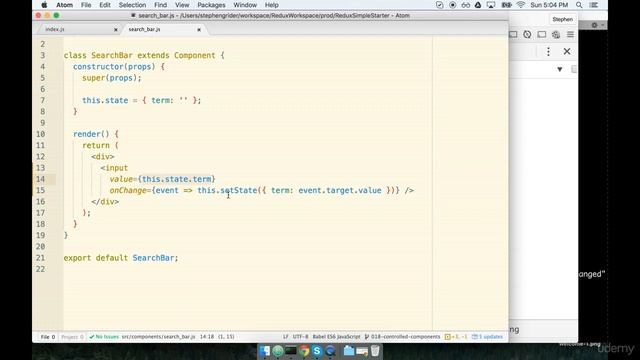This screenshot has width=640, height=360.
Task: Click the screen recording icon in menu bar
Action: tap(453, 5)
